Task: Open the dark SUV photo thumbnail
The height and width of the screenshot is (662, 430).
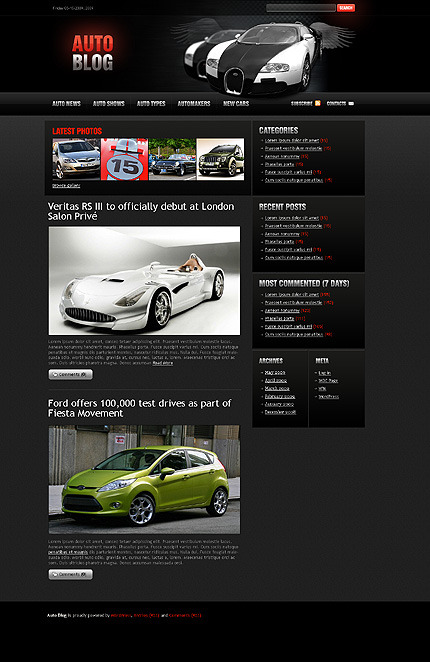Action: click(x=220, y=159)
